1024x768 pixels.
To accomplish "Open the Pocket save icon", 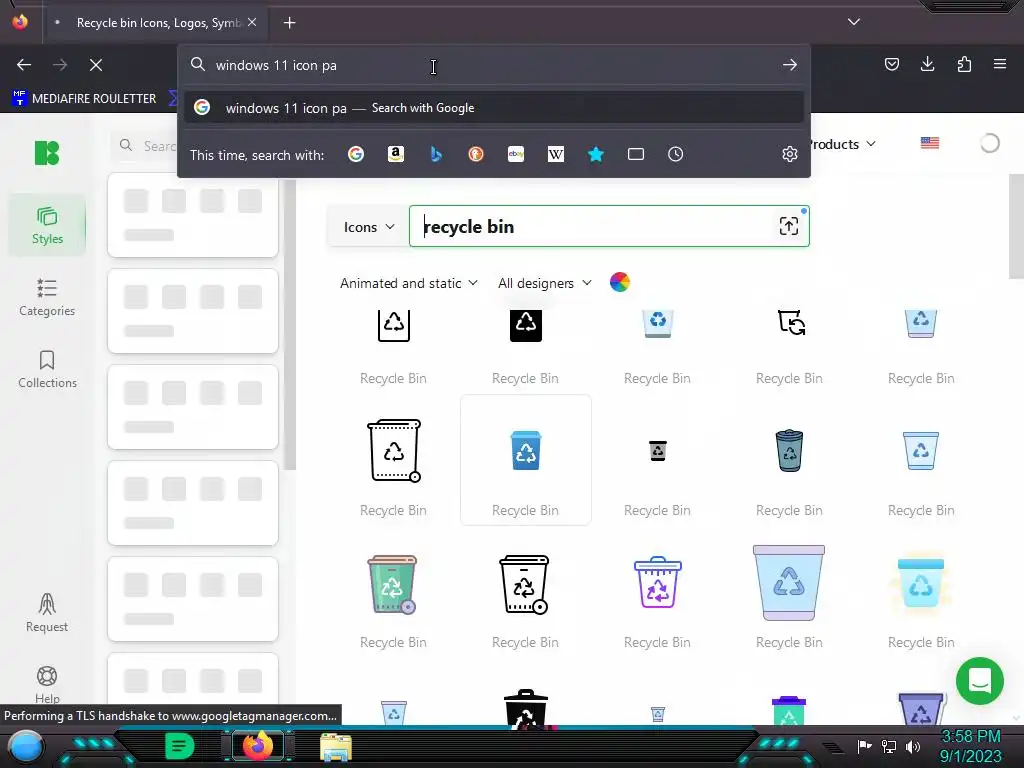I will pos(891,64).
